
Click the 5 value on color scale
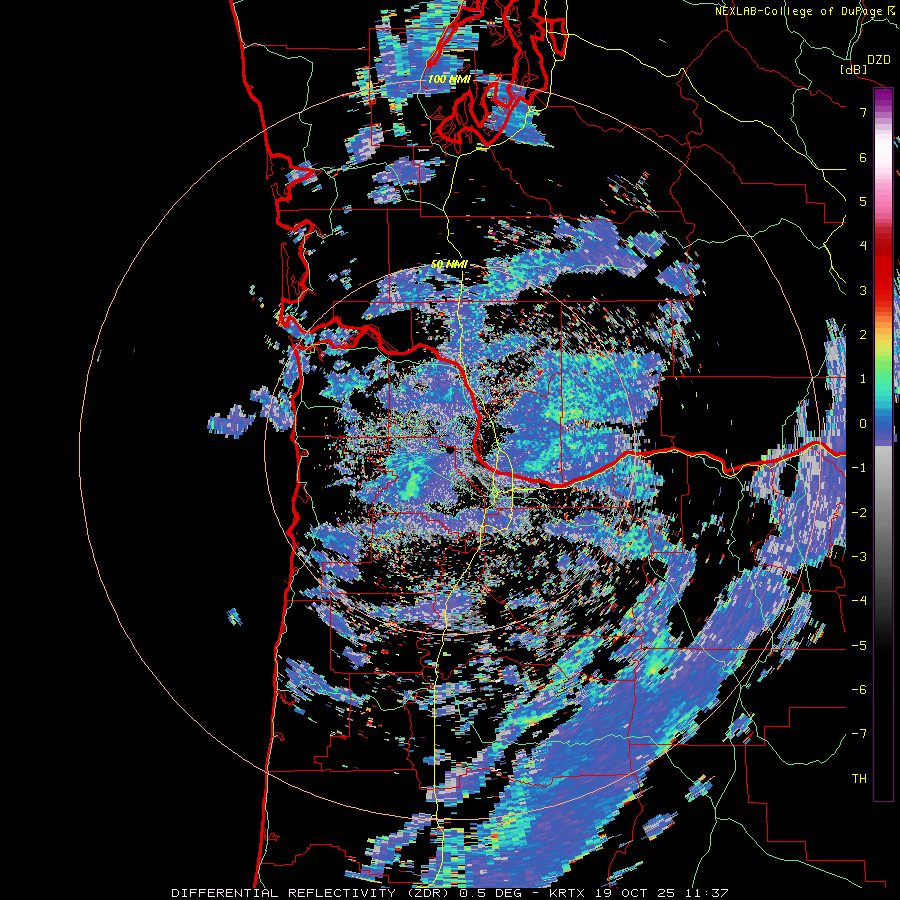863,201
